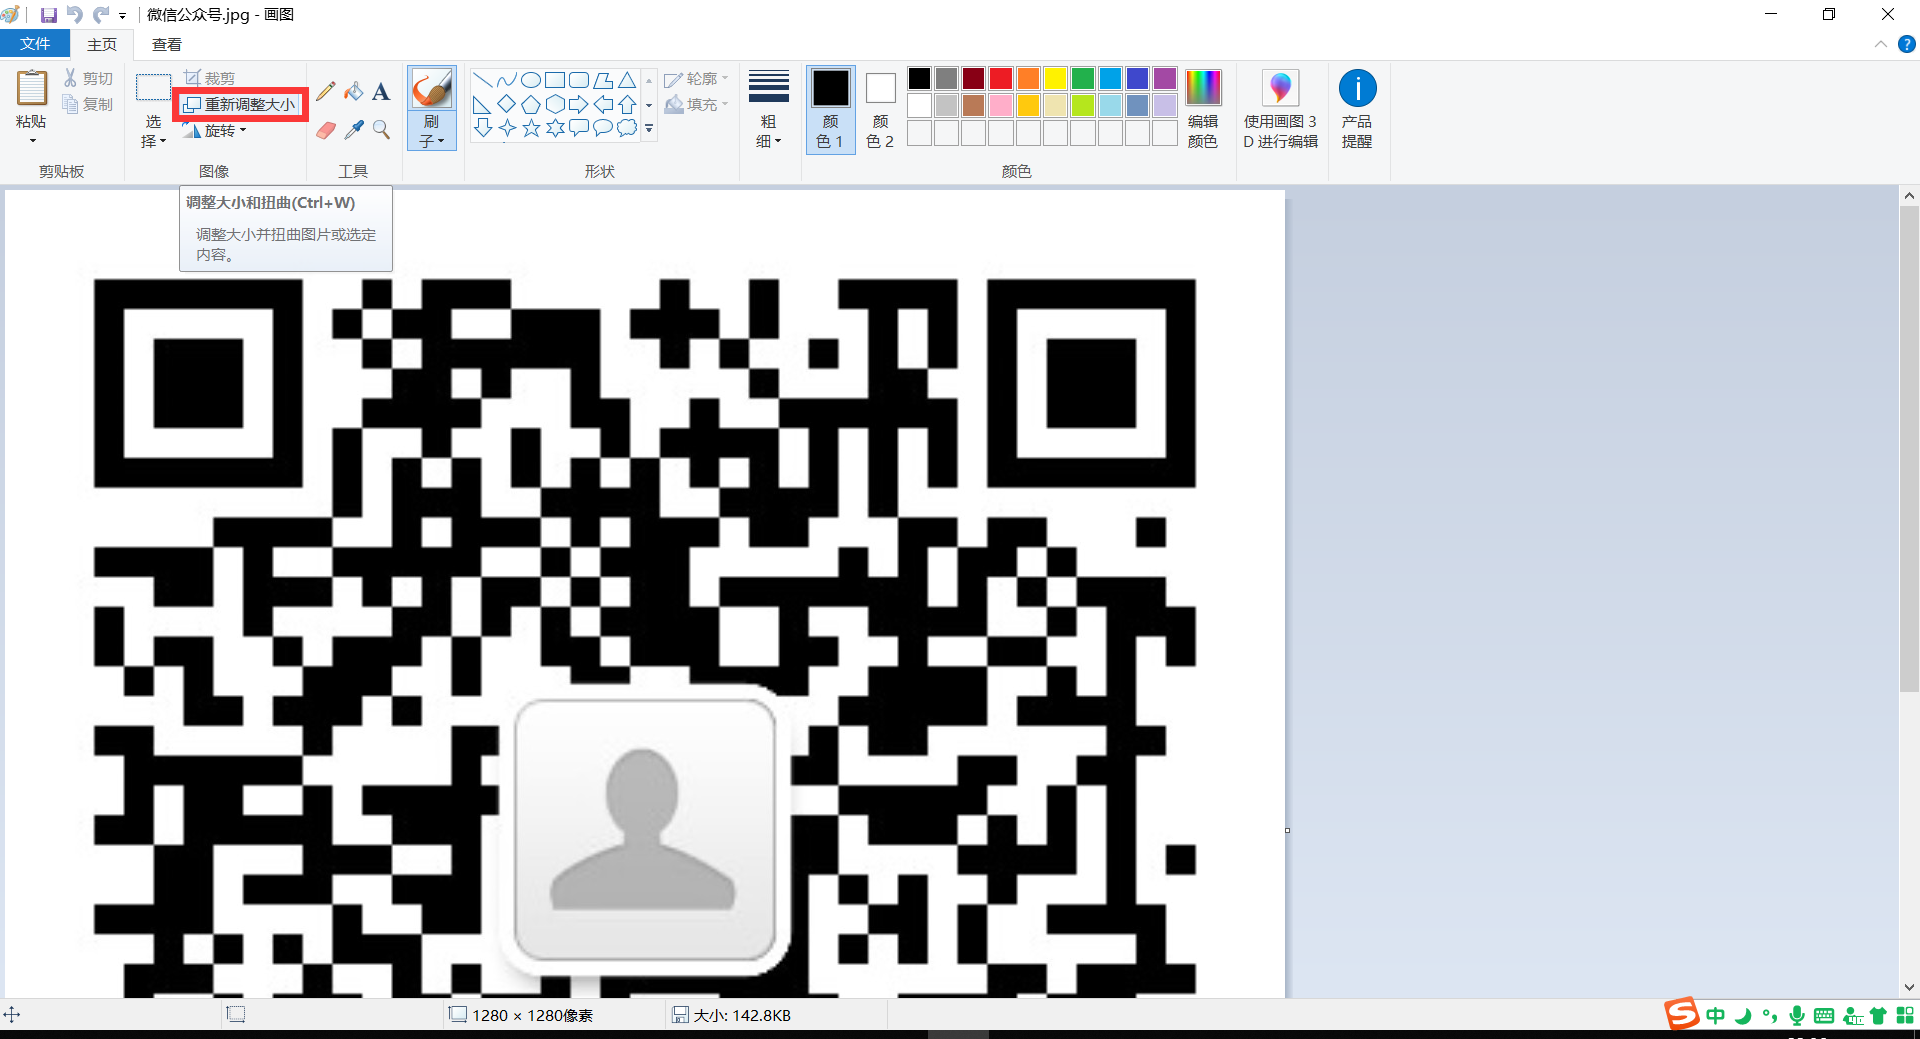This screenshot has width=1920, height=1039.
Task: Open the 文件 file menu
Action: (x=35, y=44)
